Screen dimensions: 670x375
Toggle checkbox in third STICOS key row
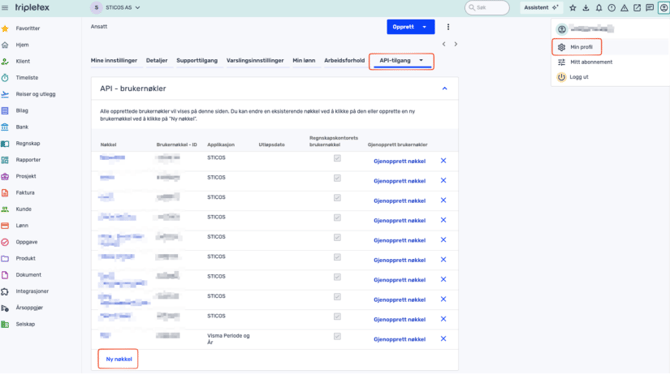(x=337, y=198)
